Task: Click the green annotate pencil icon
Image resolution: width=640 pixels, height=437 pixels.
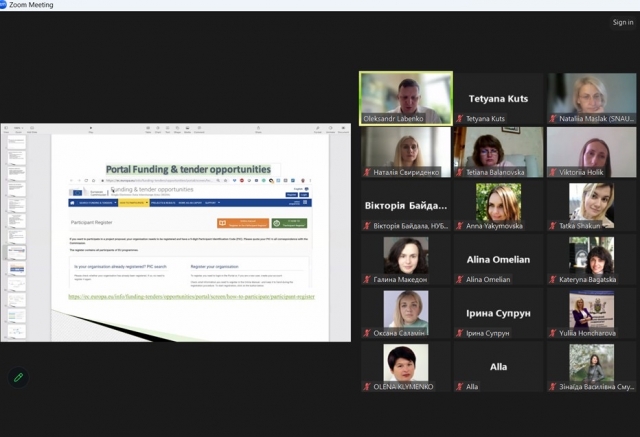Action: coord(18,377)
